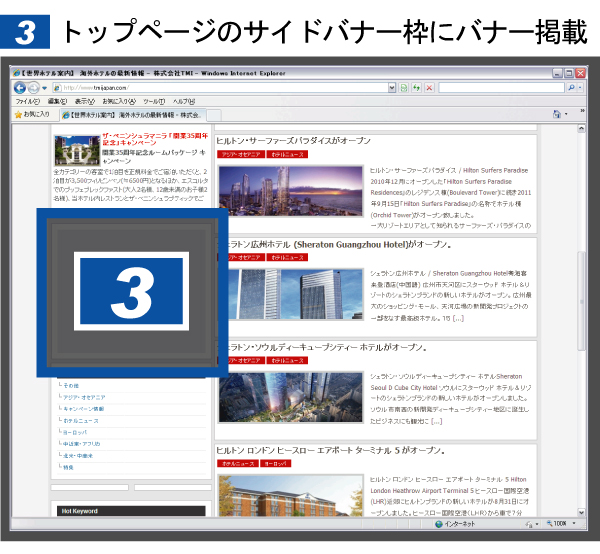The height and width of the screenshot is (554, 600).
Task: Click the red X Stop icon
Action: pos(429,88)
